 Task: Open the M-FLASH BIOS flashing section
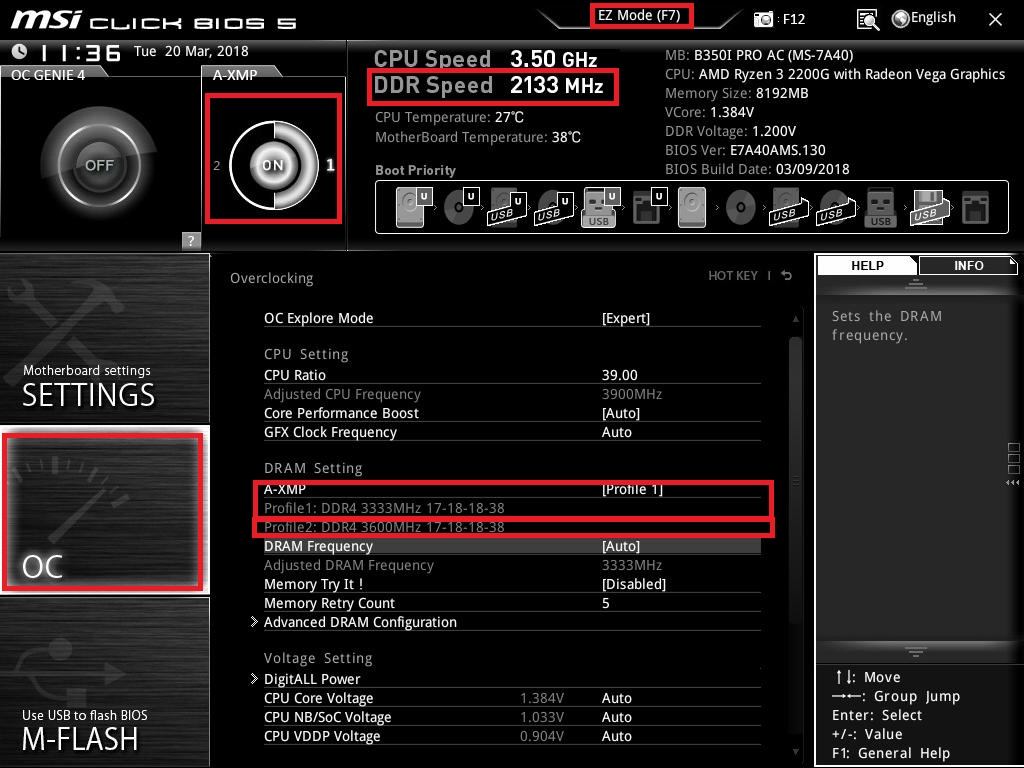104,682
